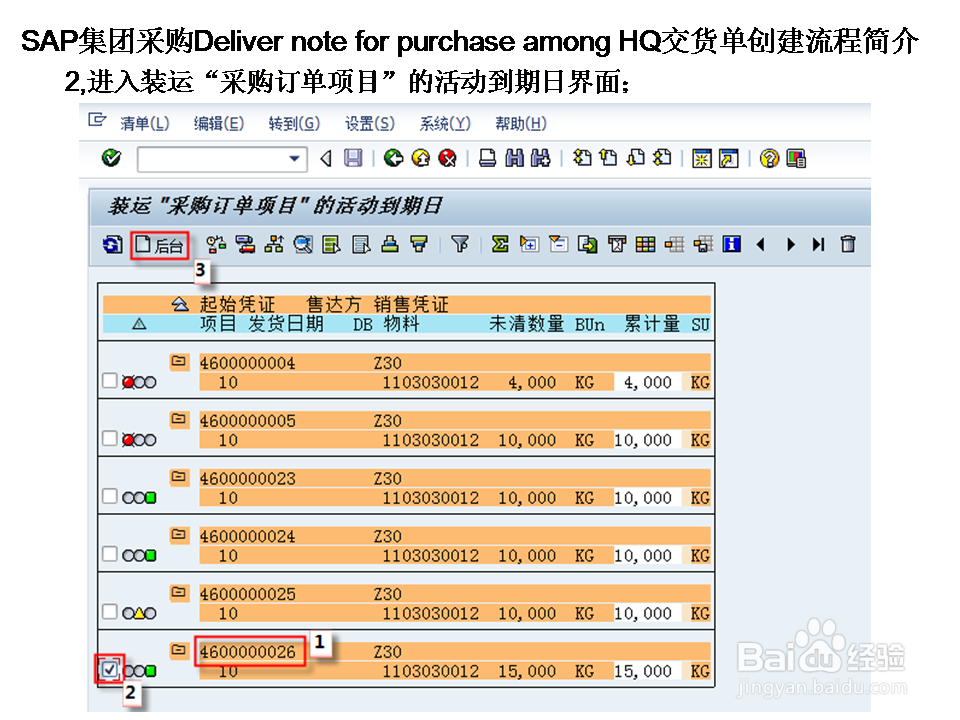Click the Delete trash can icon

coord(848,244)
